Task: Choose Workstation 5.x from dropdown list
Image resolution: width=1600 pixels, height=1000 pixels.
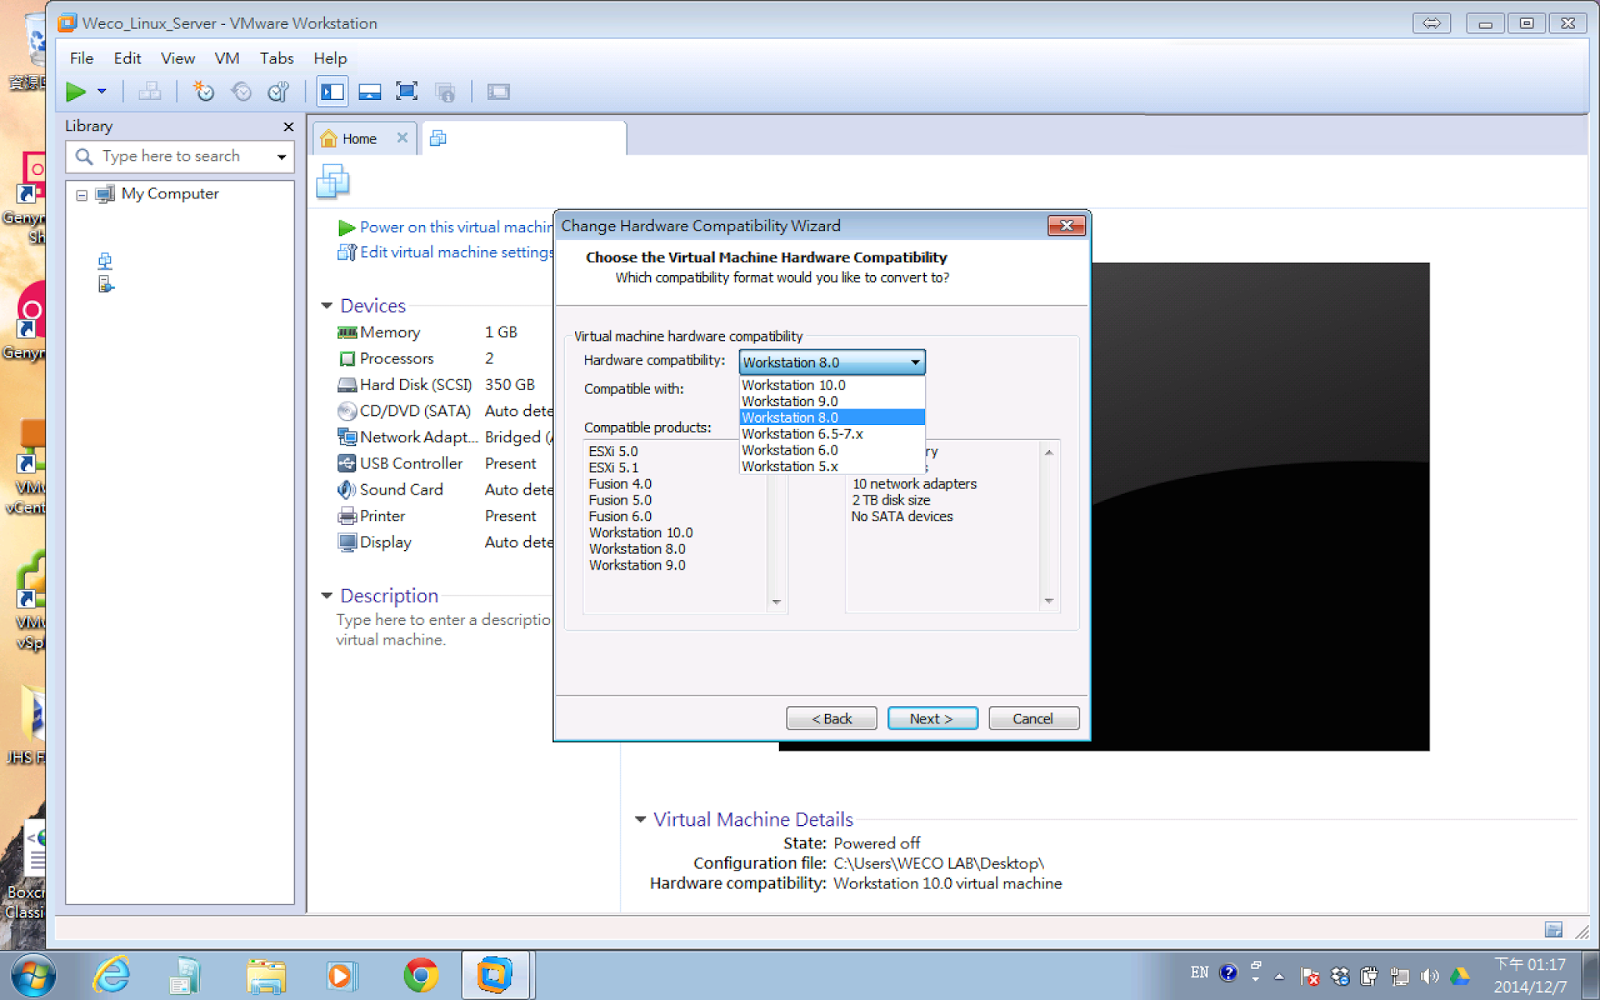Action: pos(832,466)
